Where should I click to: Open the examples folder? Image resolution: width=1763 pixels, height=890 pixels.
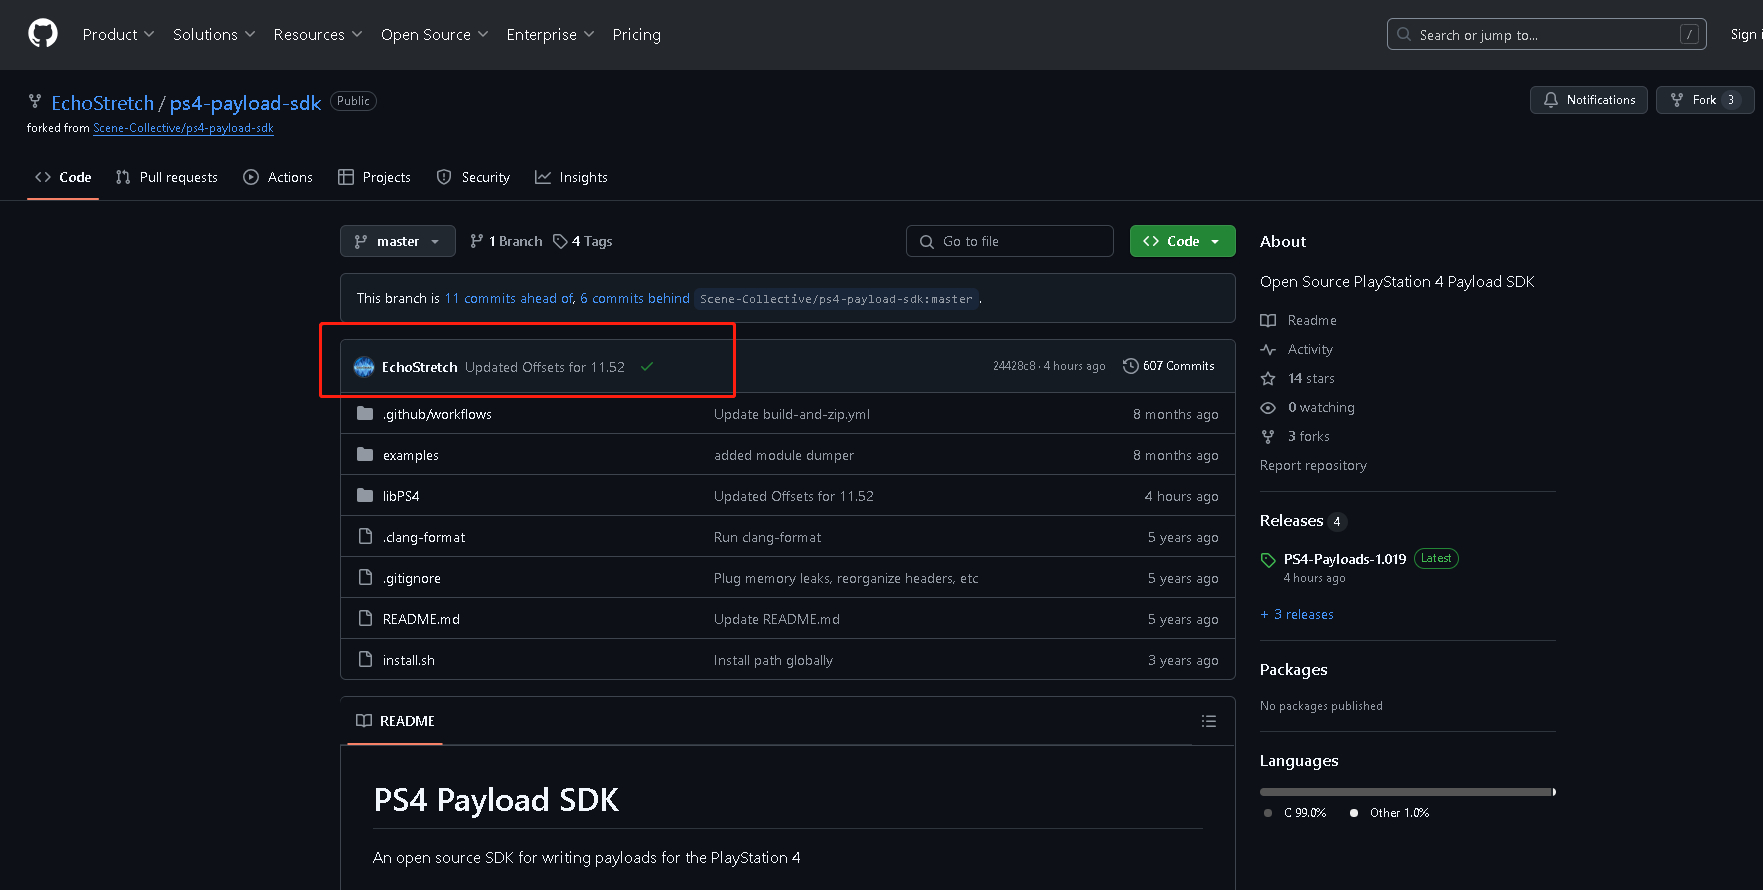point(410,455)
